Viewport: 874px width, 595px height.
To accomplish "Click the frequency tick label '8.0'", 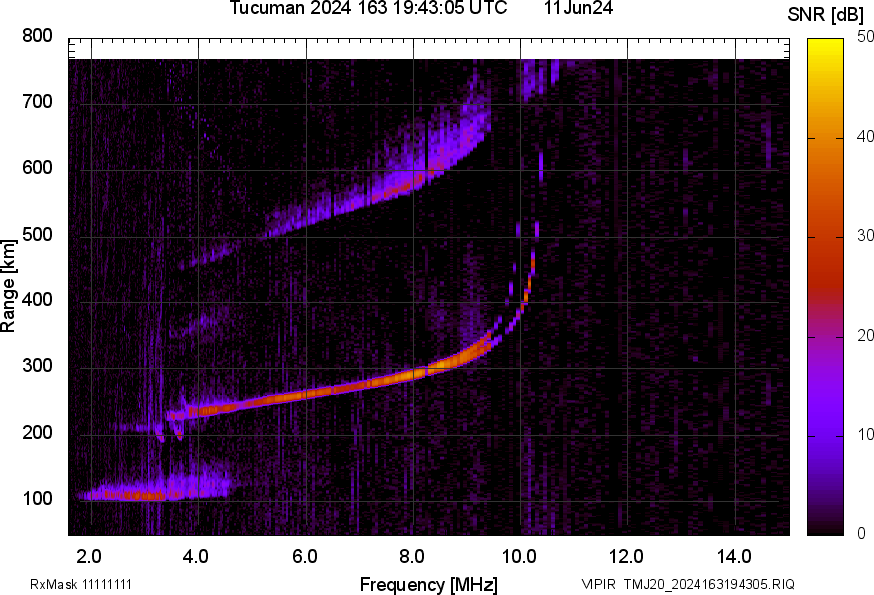I will [x=412, y=556].
